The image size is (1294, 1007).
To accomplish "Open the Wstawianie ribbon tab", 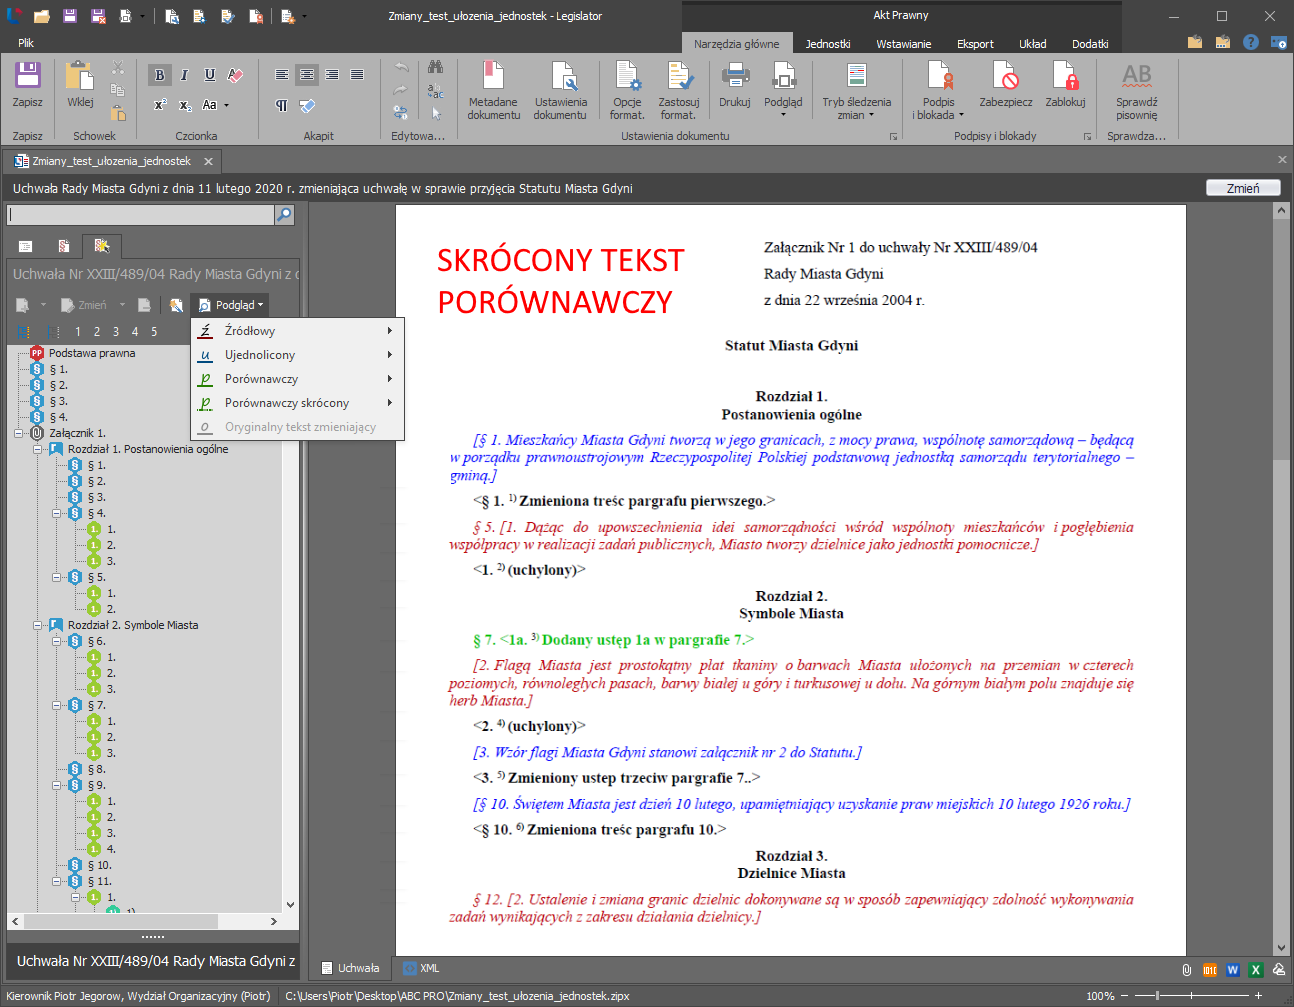I will 903,44.
